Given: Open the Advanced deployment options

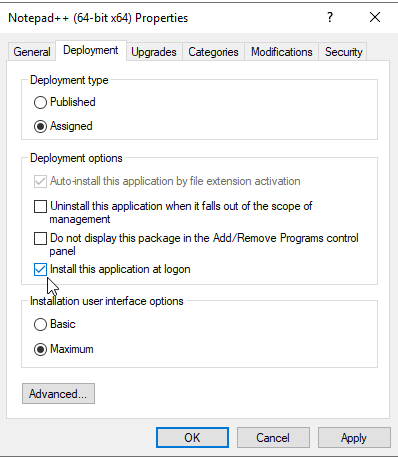Looking at the screenshot, I should (58, 394).
